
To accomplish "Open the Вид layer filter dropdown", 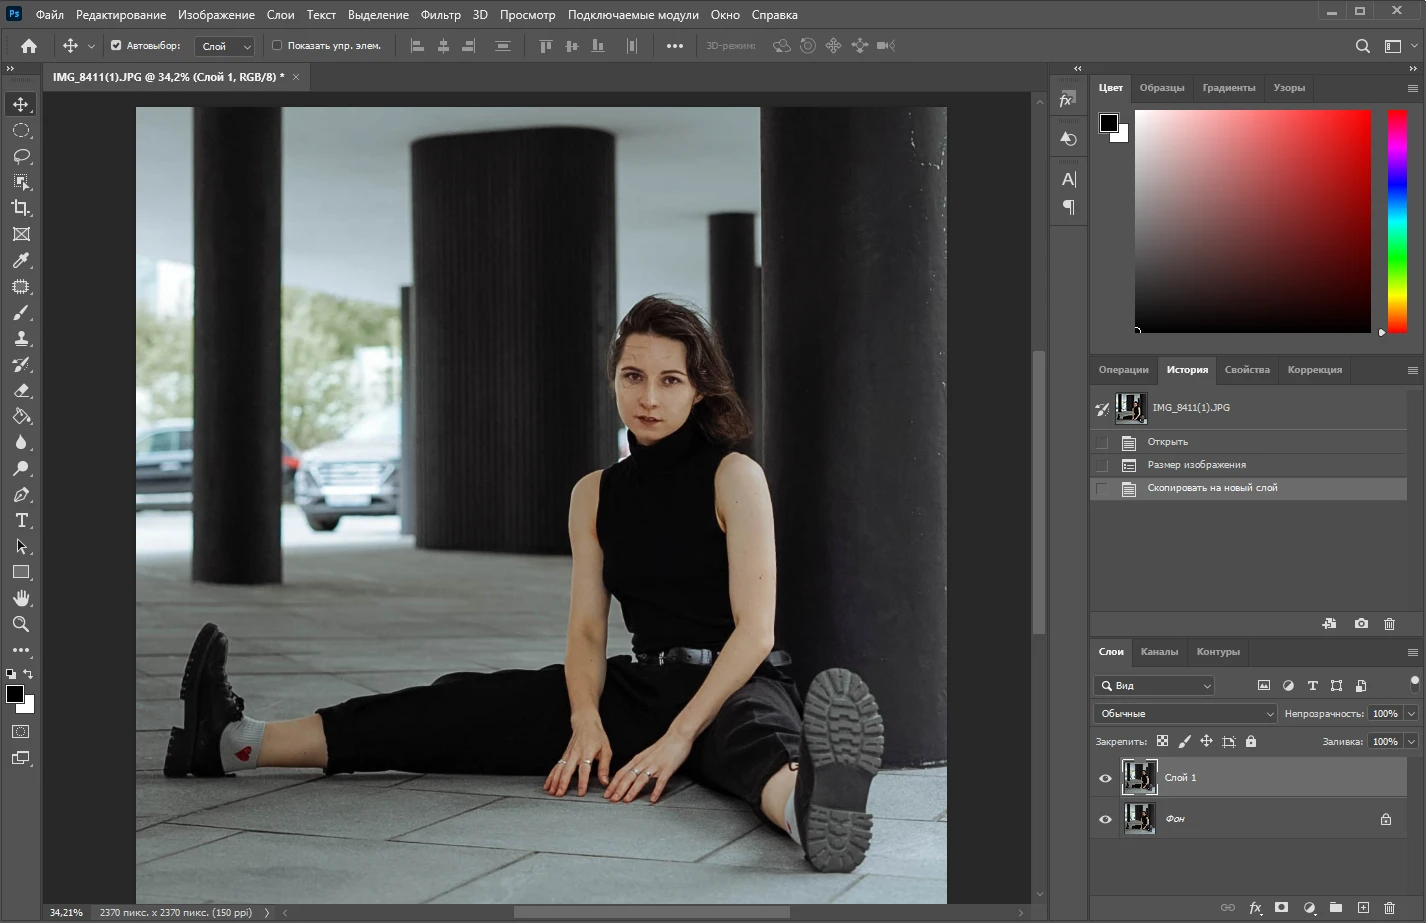I will (x=1155, y=686).
